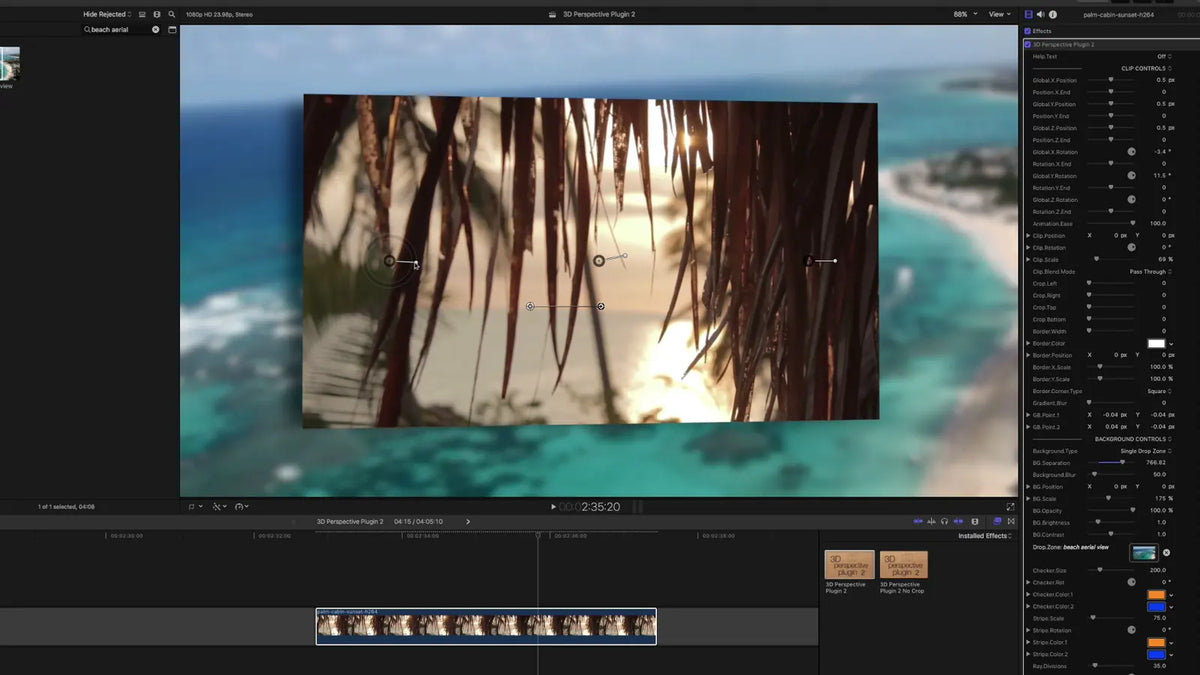Image resolution: width=1200 pixels, height=675 pixels.
Task: Open the Stripe.Color.2 blue swatch
Action: point(1156,654)
